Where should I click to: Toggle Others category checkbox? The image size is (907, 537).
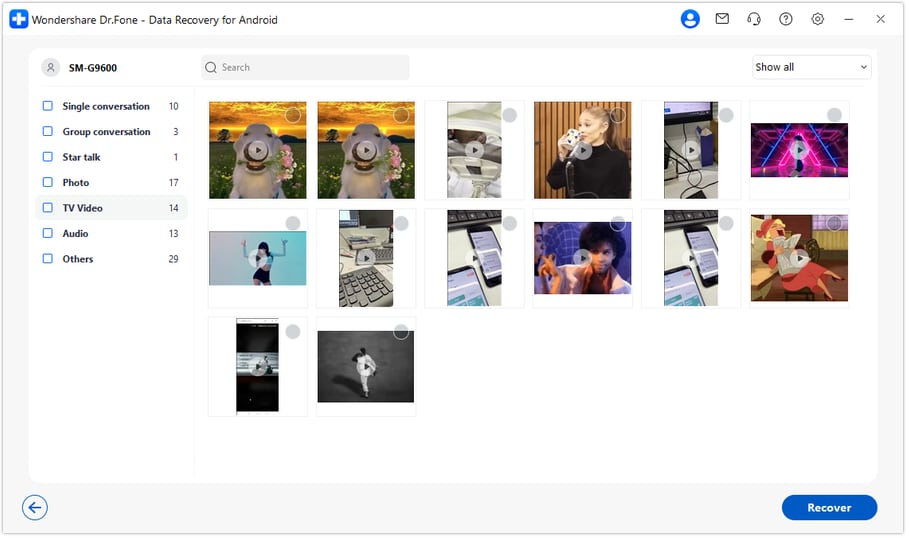pos(47,259)
